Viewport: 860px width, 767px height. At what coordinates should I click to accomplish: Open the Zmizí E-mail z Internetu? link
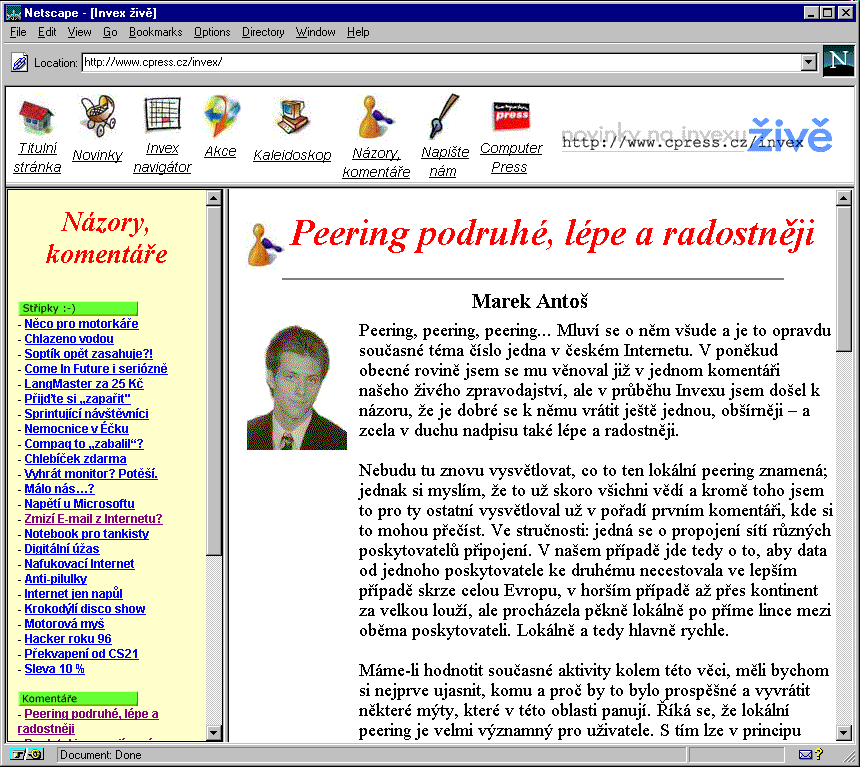tap(93, 518)
